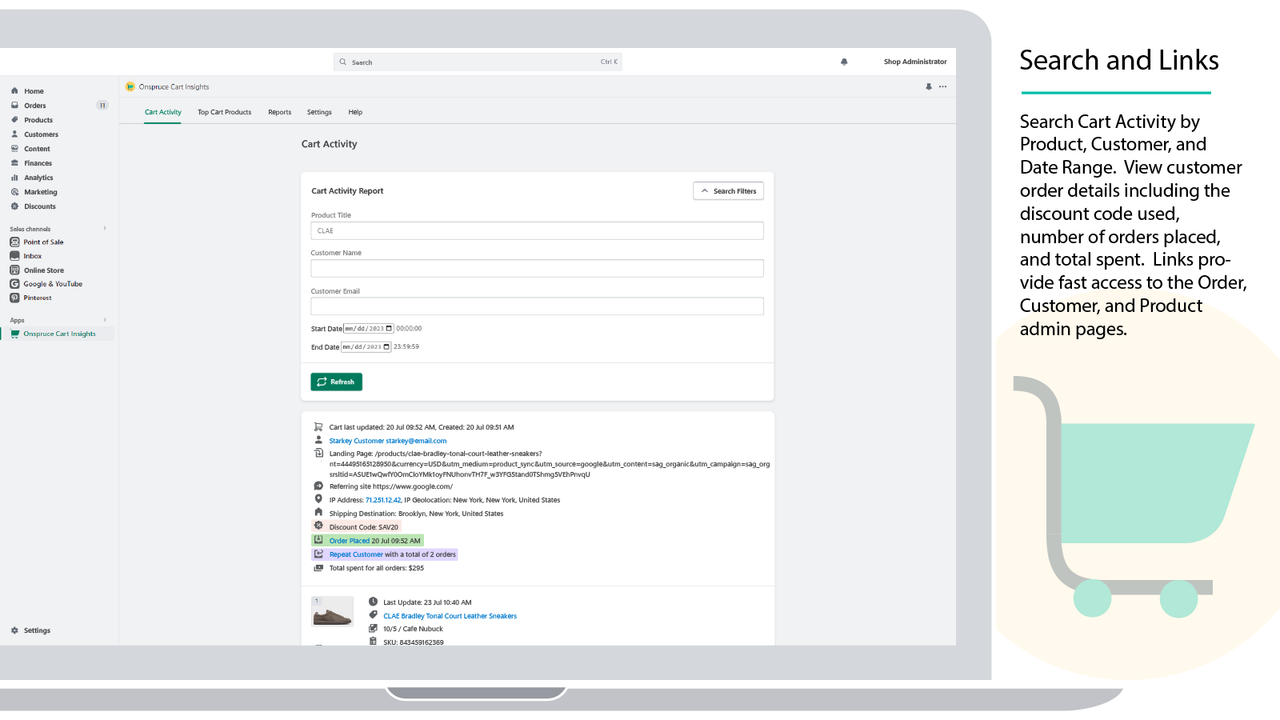
Task: Open the Shop Administrator account menu
Action: [x=915, y=62]
